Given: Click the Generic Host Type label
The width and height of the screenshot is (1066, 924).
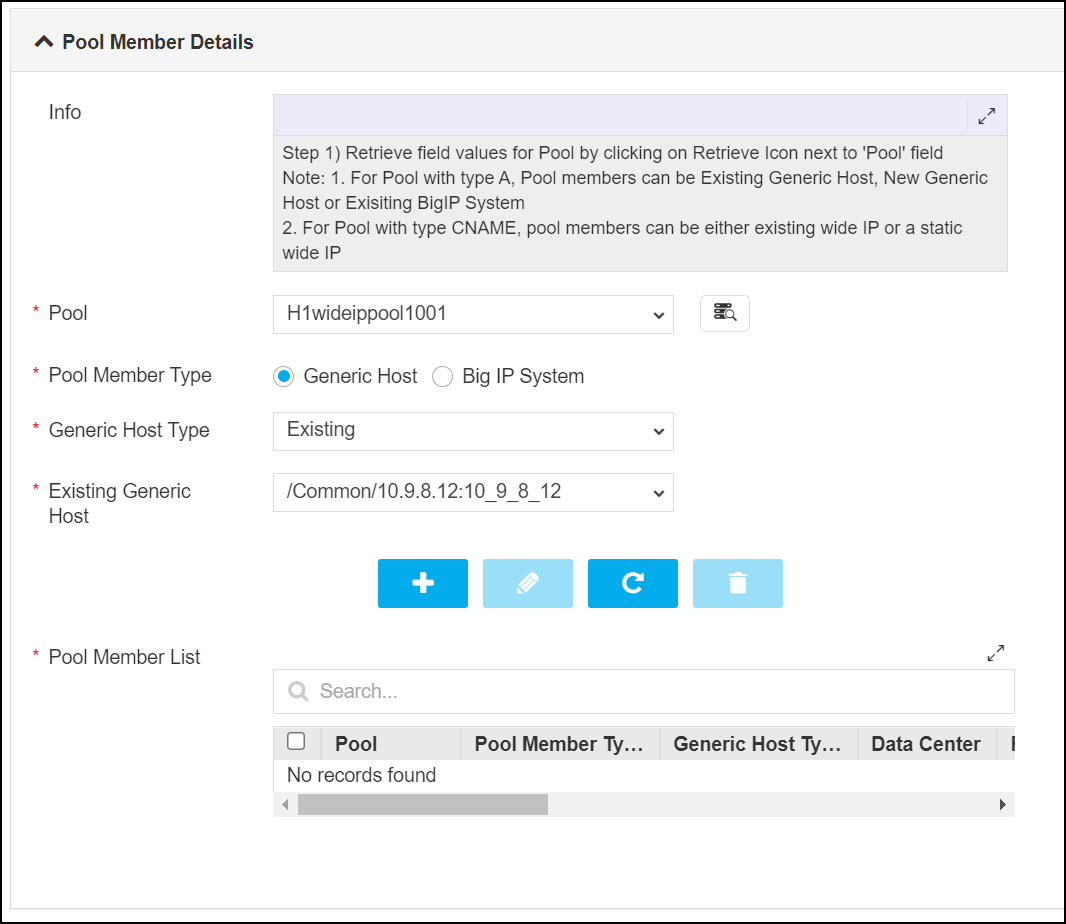Looking at the screenshot, I should [x=129, y=430].
